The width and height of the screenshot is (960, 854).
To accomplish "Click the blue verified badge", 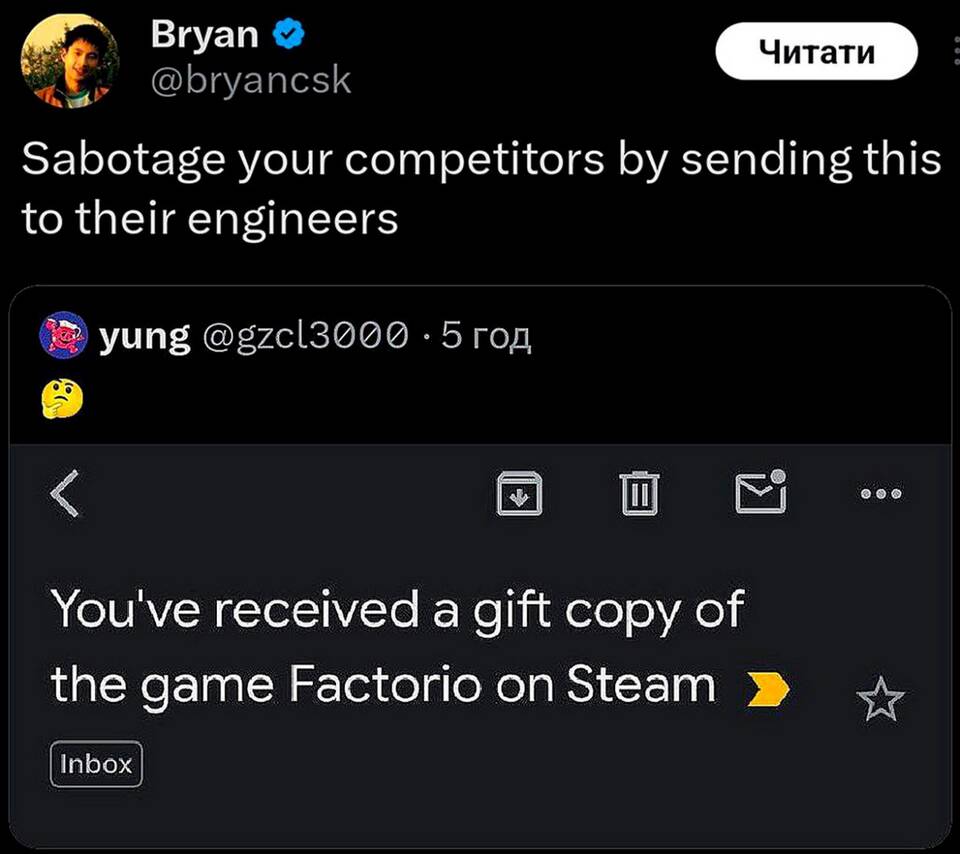I will 289,35.
